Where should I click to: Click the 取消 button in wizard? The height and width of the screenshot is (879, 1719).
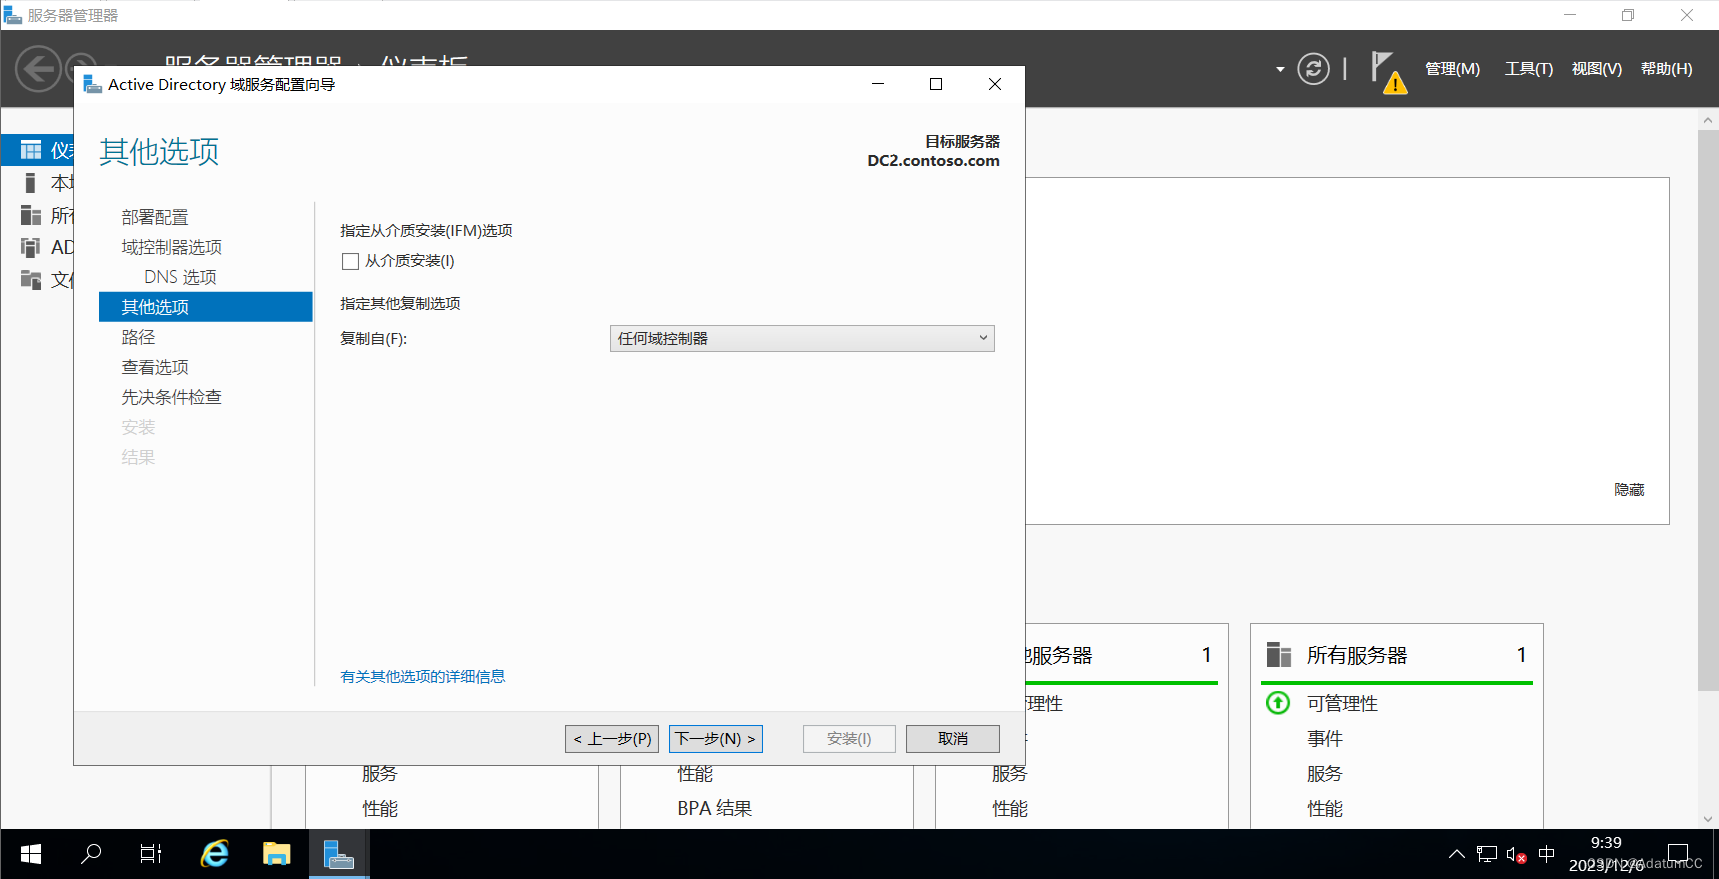point(953,739)
